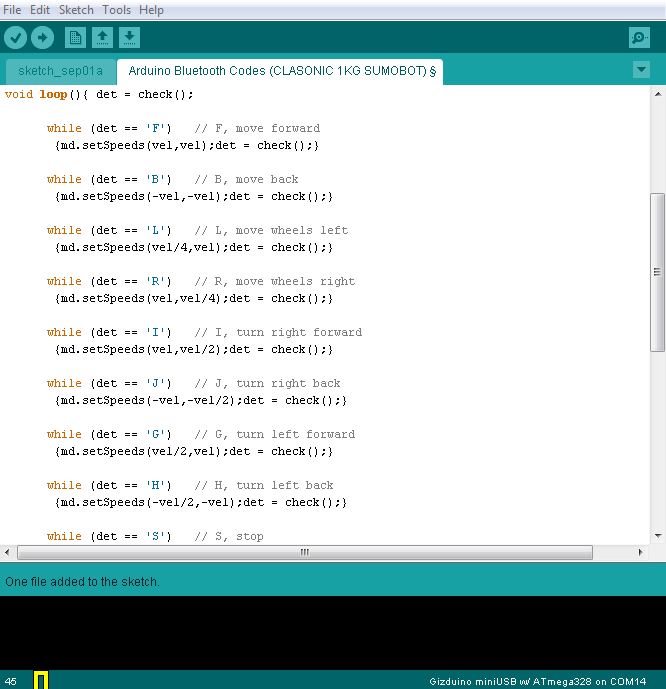Open the File menu
This screenshot has height=689, width=666.
point(12,10)
